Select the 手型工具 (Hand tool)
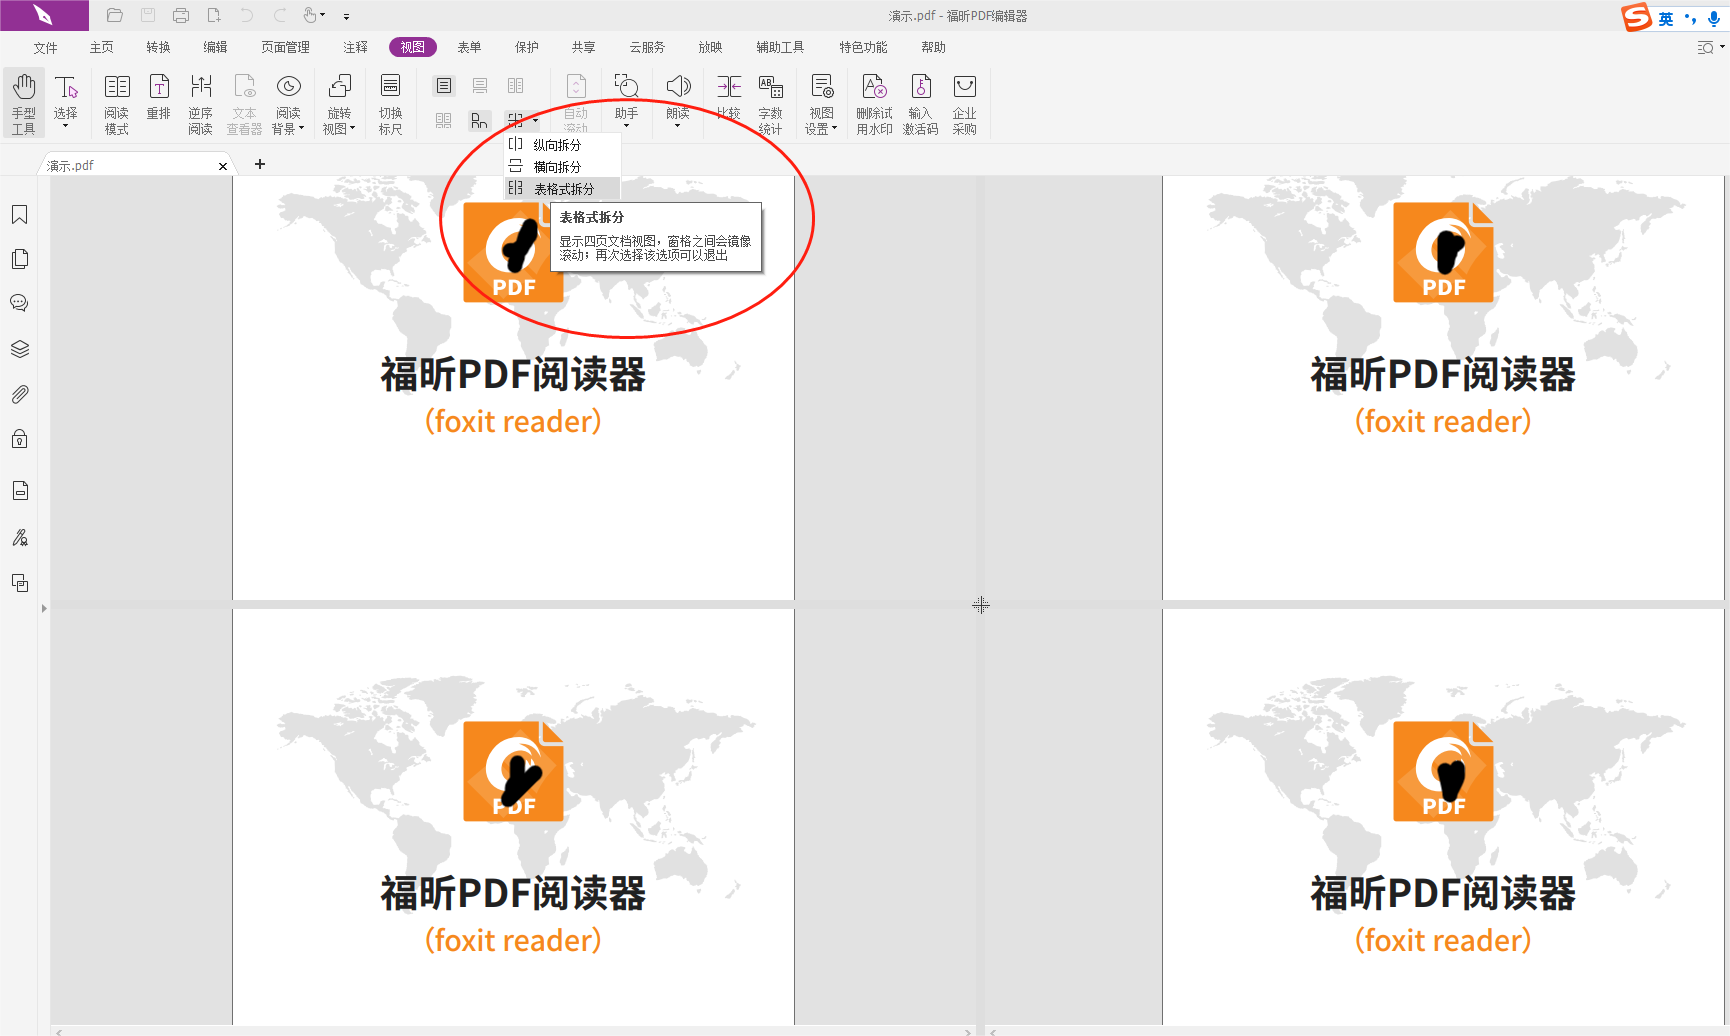The width and height of the screenshot is (1730, 1036). (24, 101)
